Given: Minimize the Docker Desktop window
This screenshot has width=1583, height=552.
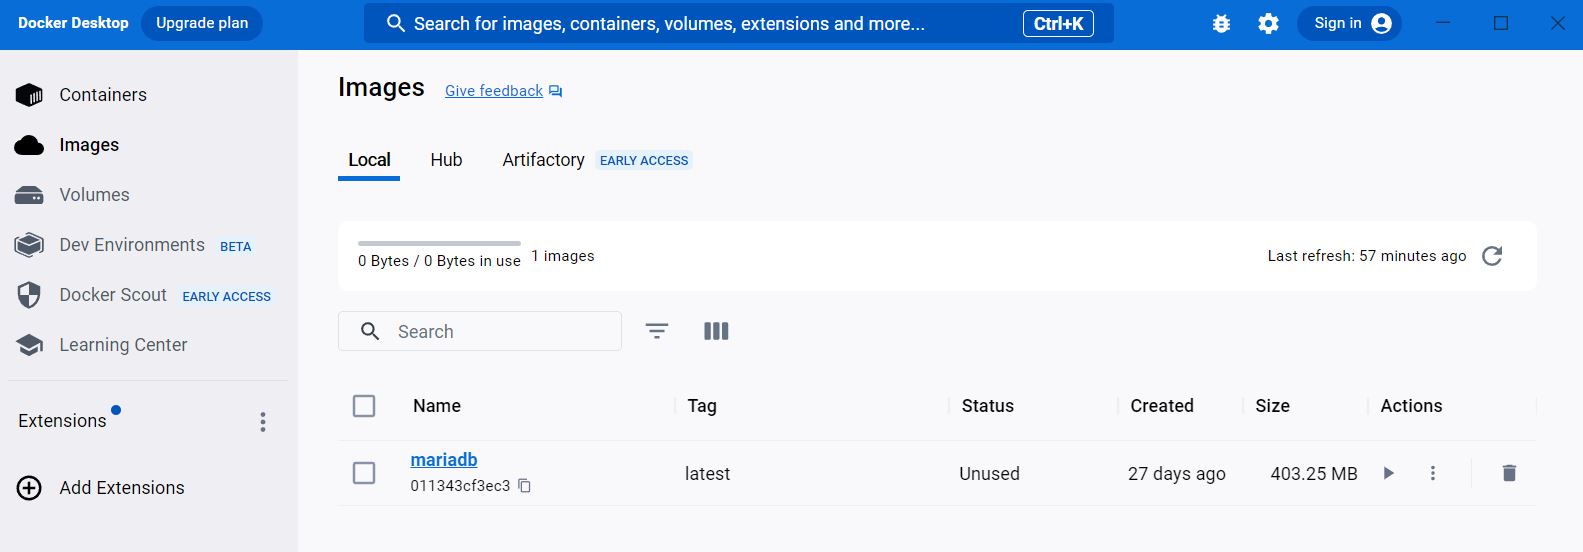Looking at the screenshot, I should 1443,23.
